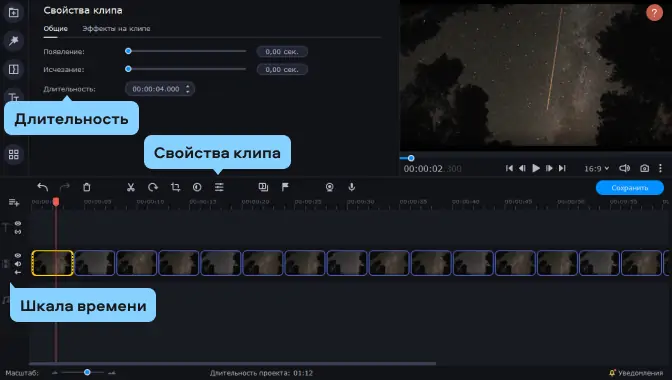Click the Сохранить button
The image size is (672, 380).
click(x=630, y=188)
